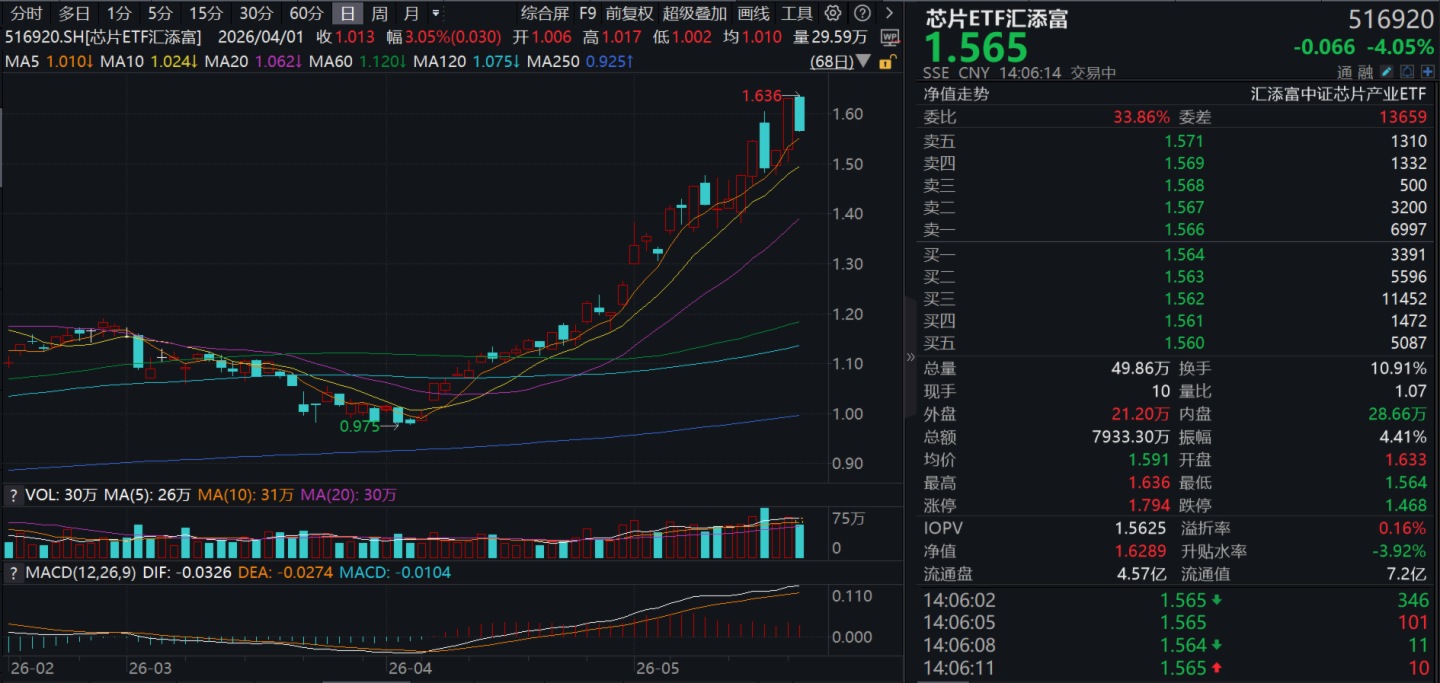Select the 15分 period tab
The width and height of the screenshot is (1440, 683).
206,14
